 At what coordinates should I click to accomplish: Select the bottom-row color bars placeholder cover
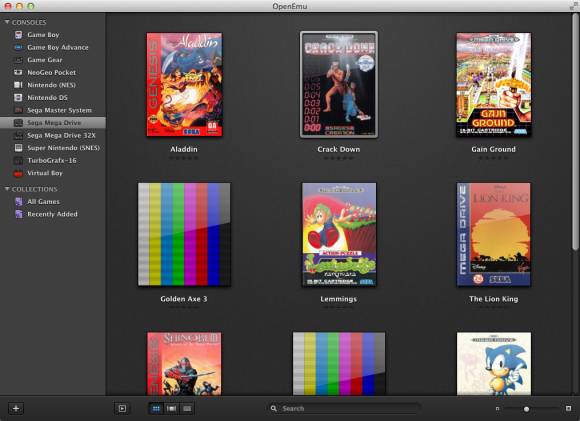(x=339, y=364)
